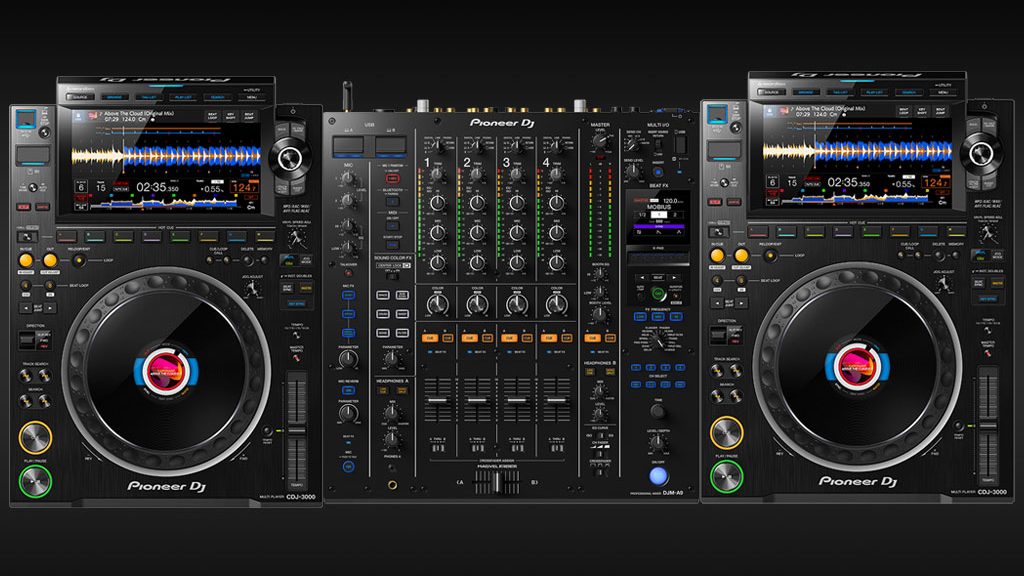Image resolution: width=1024 pixels, height=576 pixels.
Task: Select the BROWSE tab on the left deck screen
Action: coord(112,97)
